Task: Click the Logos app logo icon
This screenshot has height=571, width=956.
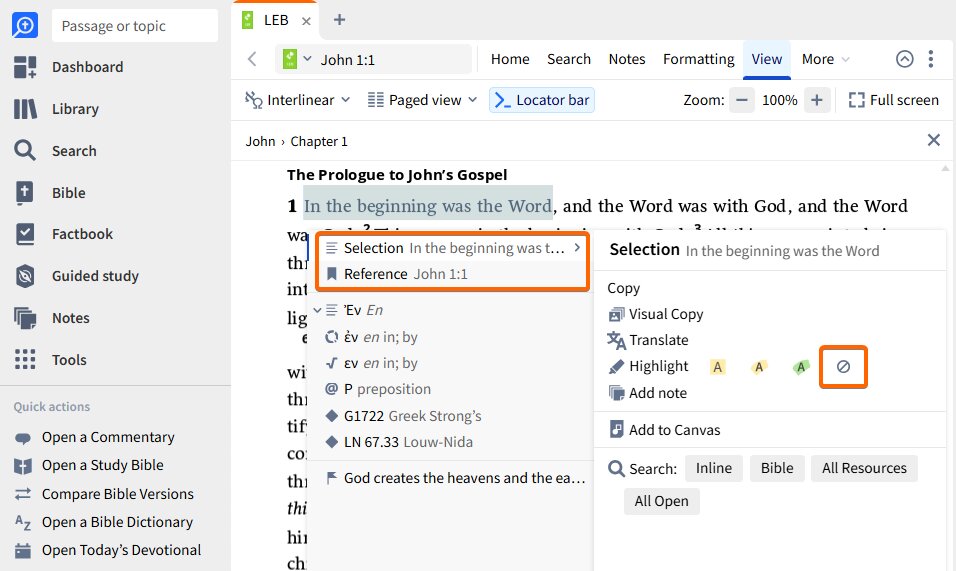Action: pos(25,26)
